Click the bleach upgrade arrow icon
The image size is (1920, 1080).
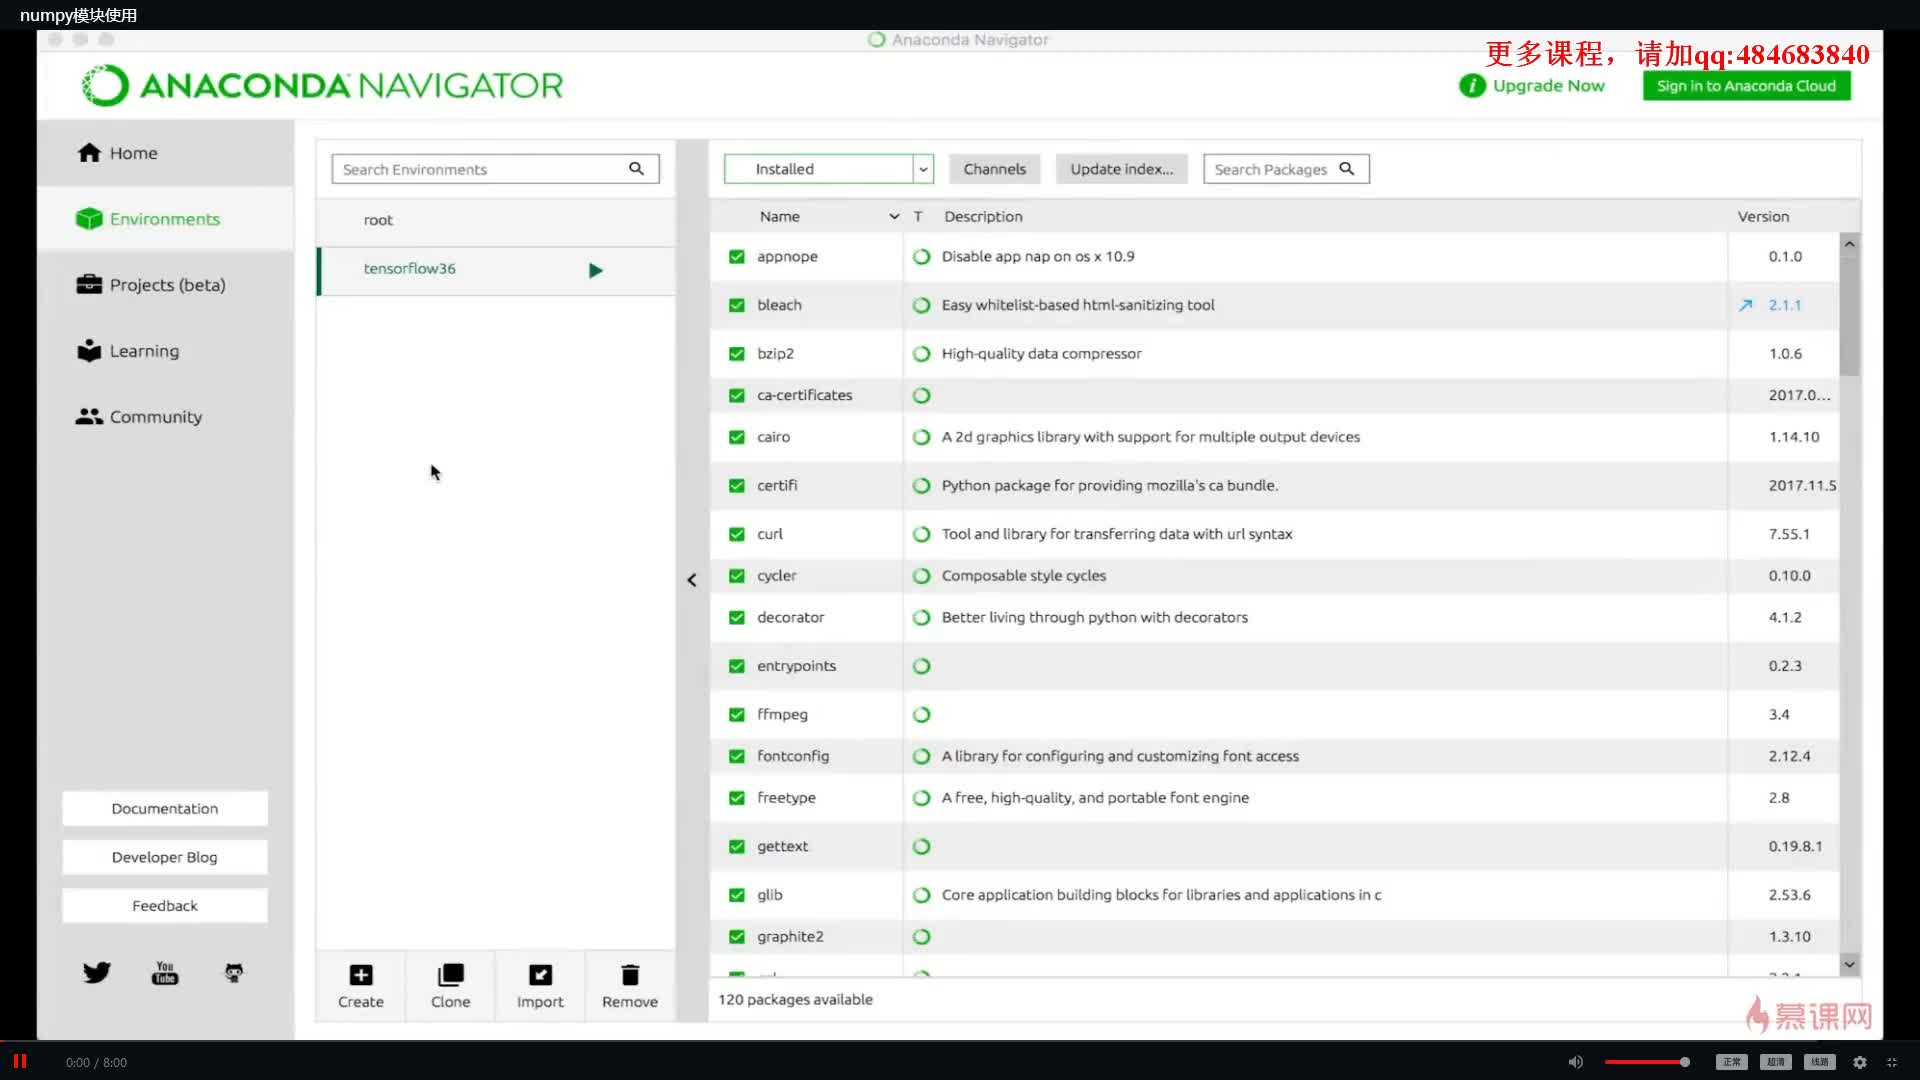click(1746, 305)
